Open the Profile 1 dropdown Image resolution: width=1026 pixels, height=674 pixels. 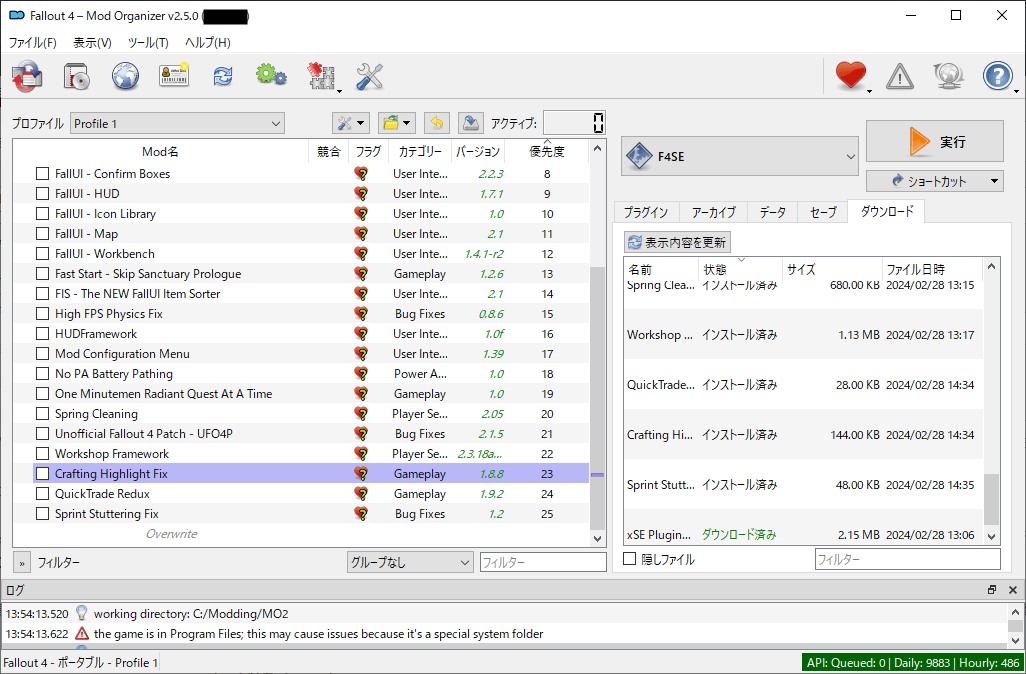coord(177,124)
